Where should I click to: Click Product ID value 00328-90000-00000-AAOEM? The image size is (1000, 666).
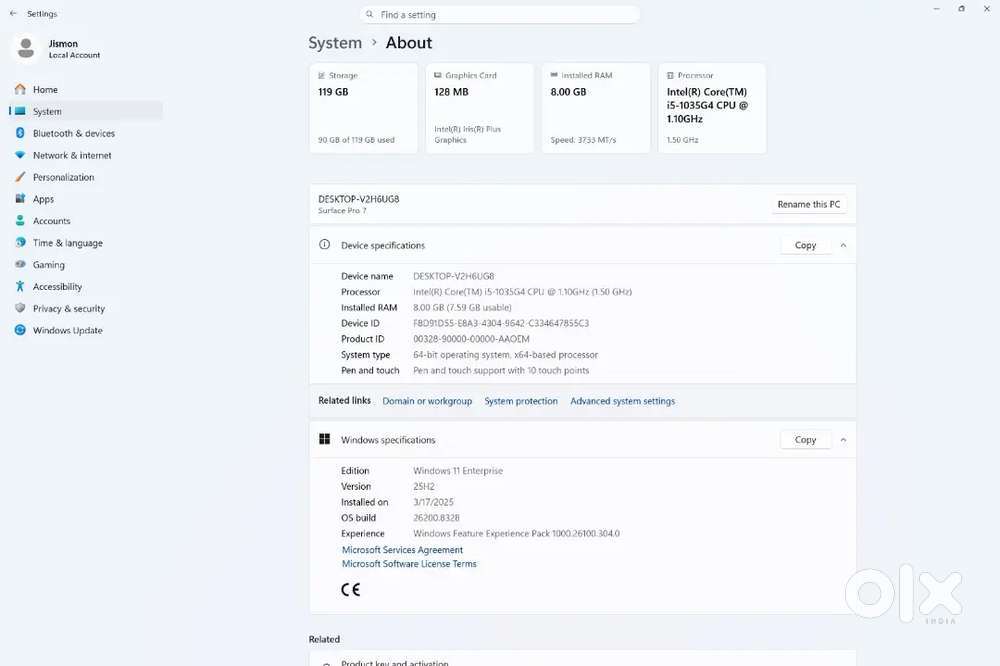pyautogui.click(x=471, y=339)
